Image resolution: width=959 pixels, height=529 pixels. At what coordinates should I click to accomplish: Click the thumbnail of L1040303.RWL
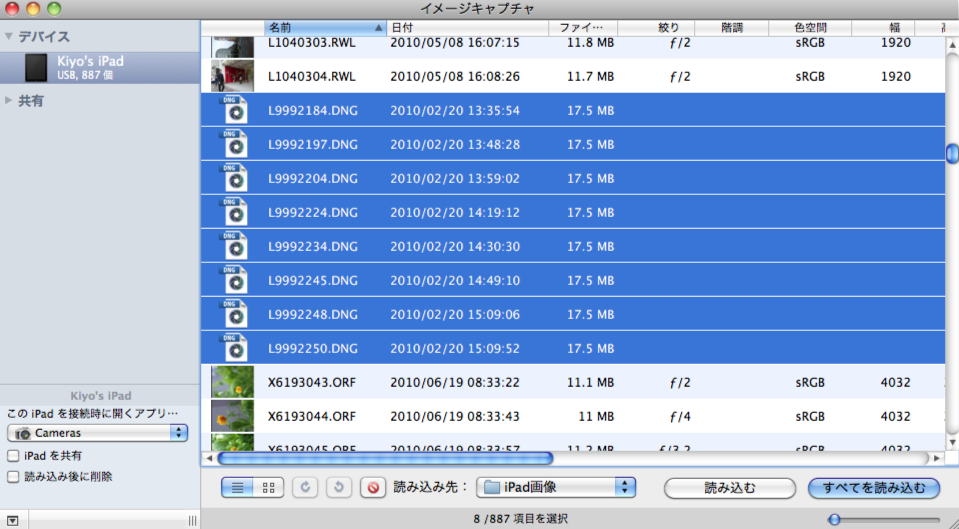click(x=232, y=46)
